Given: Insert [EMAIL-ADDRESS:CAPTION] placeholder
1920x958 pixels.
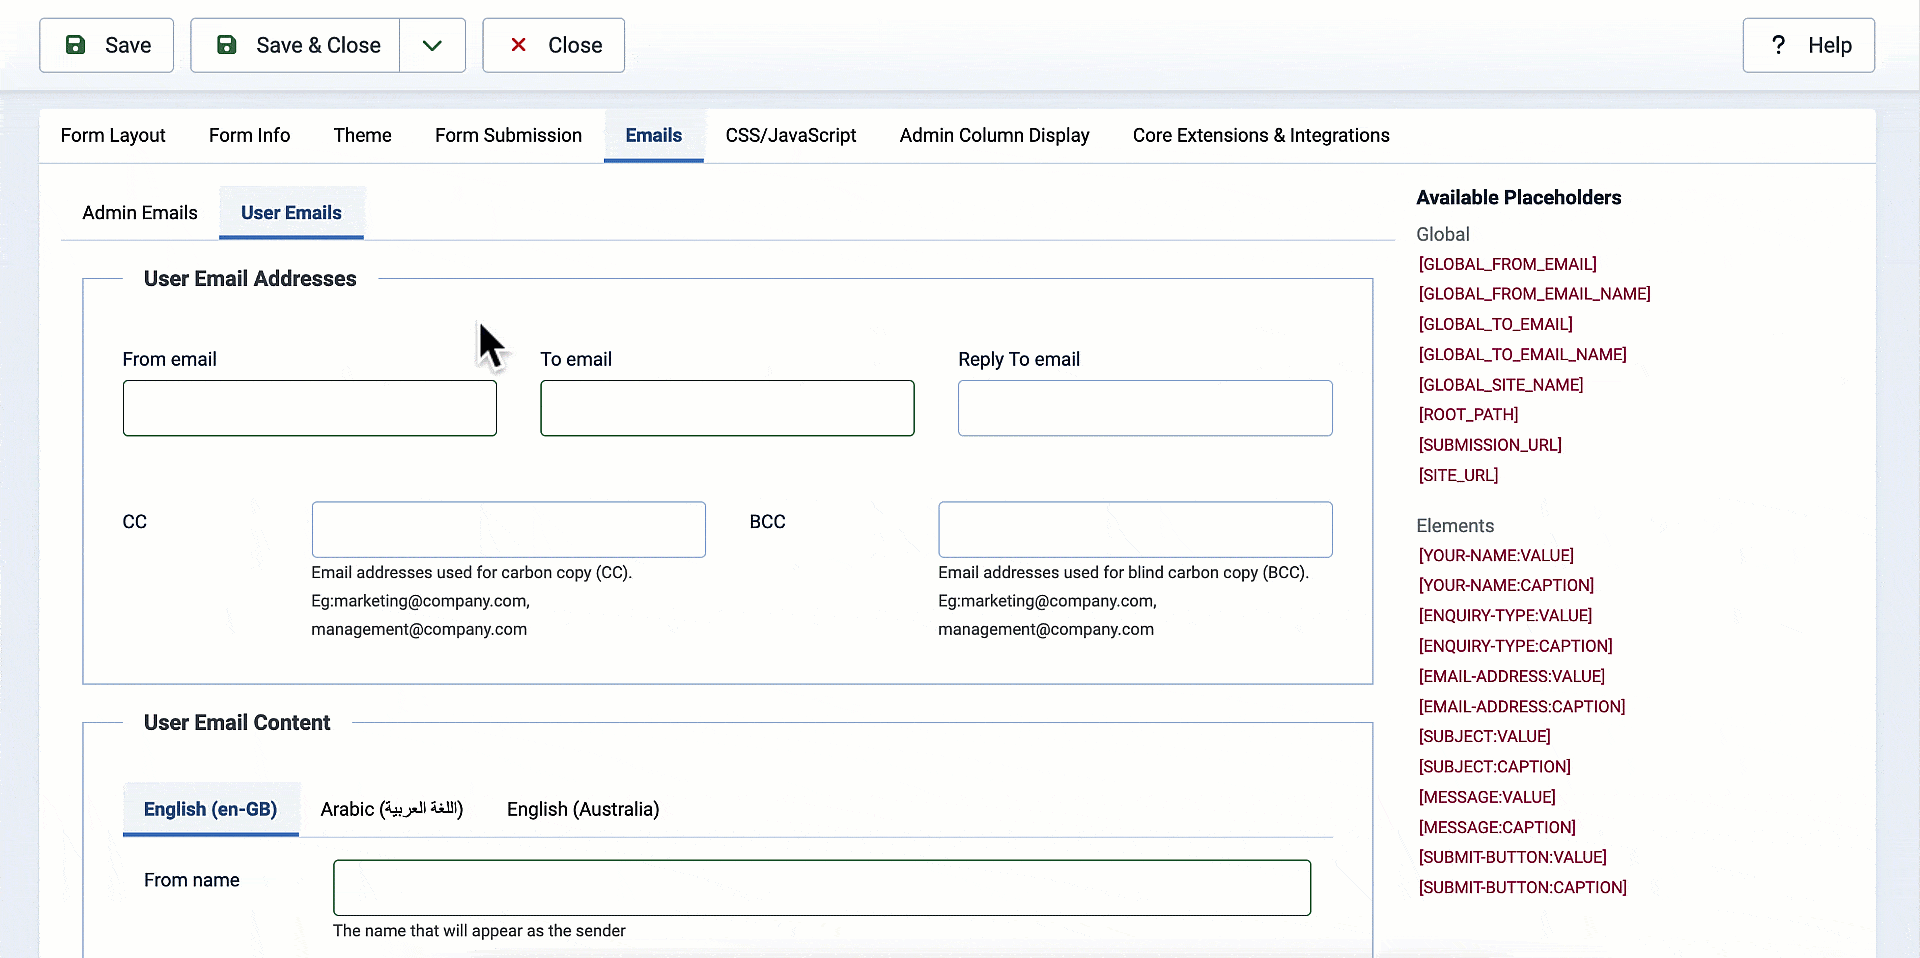Looking at the screenshot, I should tap(1522, 706).
